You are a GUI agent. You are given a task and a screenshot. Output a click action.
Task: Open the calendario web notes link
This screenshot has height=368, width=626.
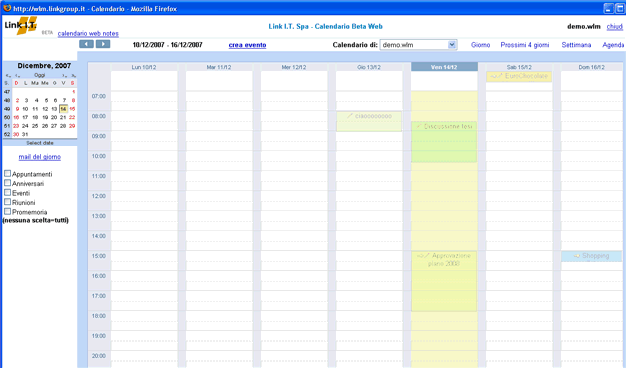88,34
